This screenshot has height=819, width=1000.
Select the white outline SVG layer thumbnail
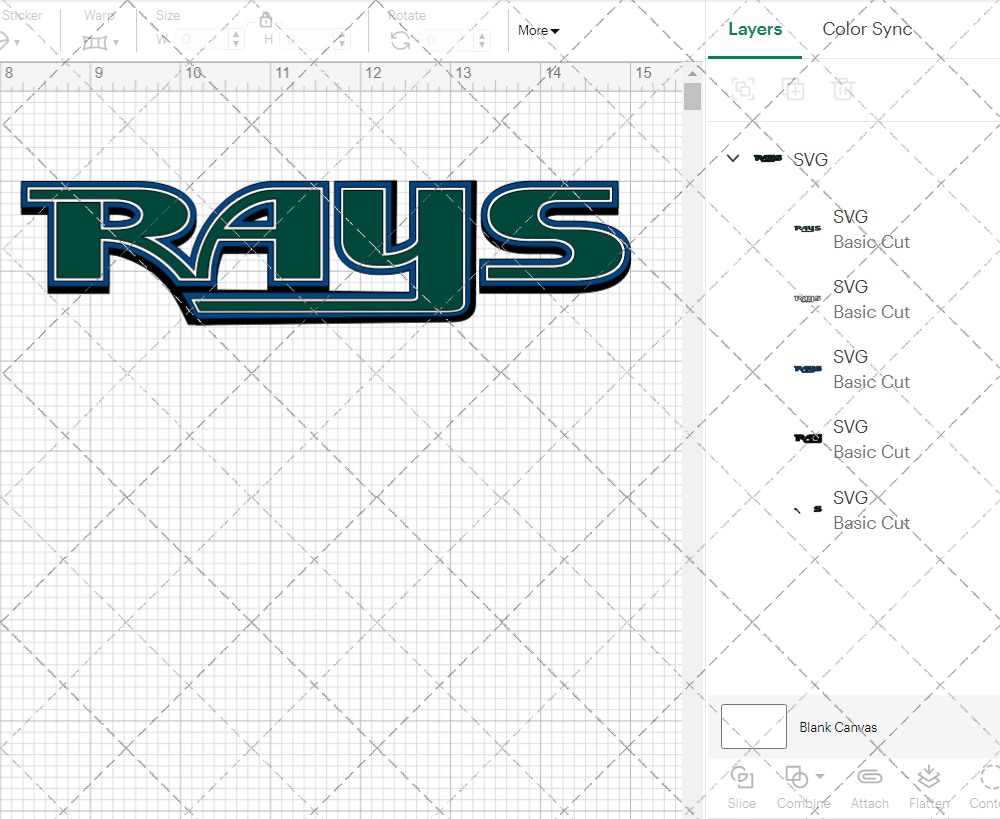coord(807,299)
